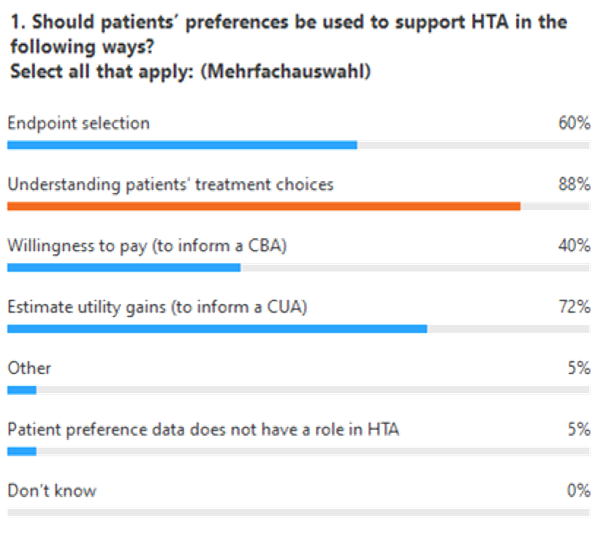Screen dimensions: 613x535
Task: Click the 40% result percentage
Action: click(574, 246)
